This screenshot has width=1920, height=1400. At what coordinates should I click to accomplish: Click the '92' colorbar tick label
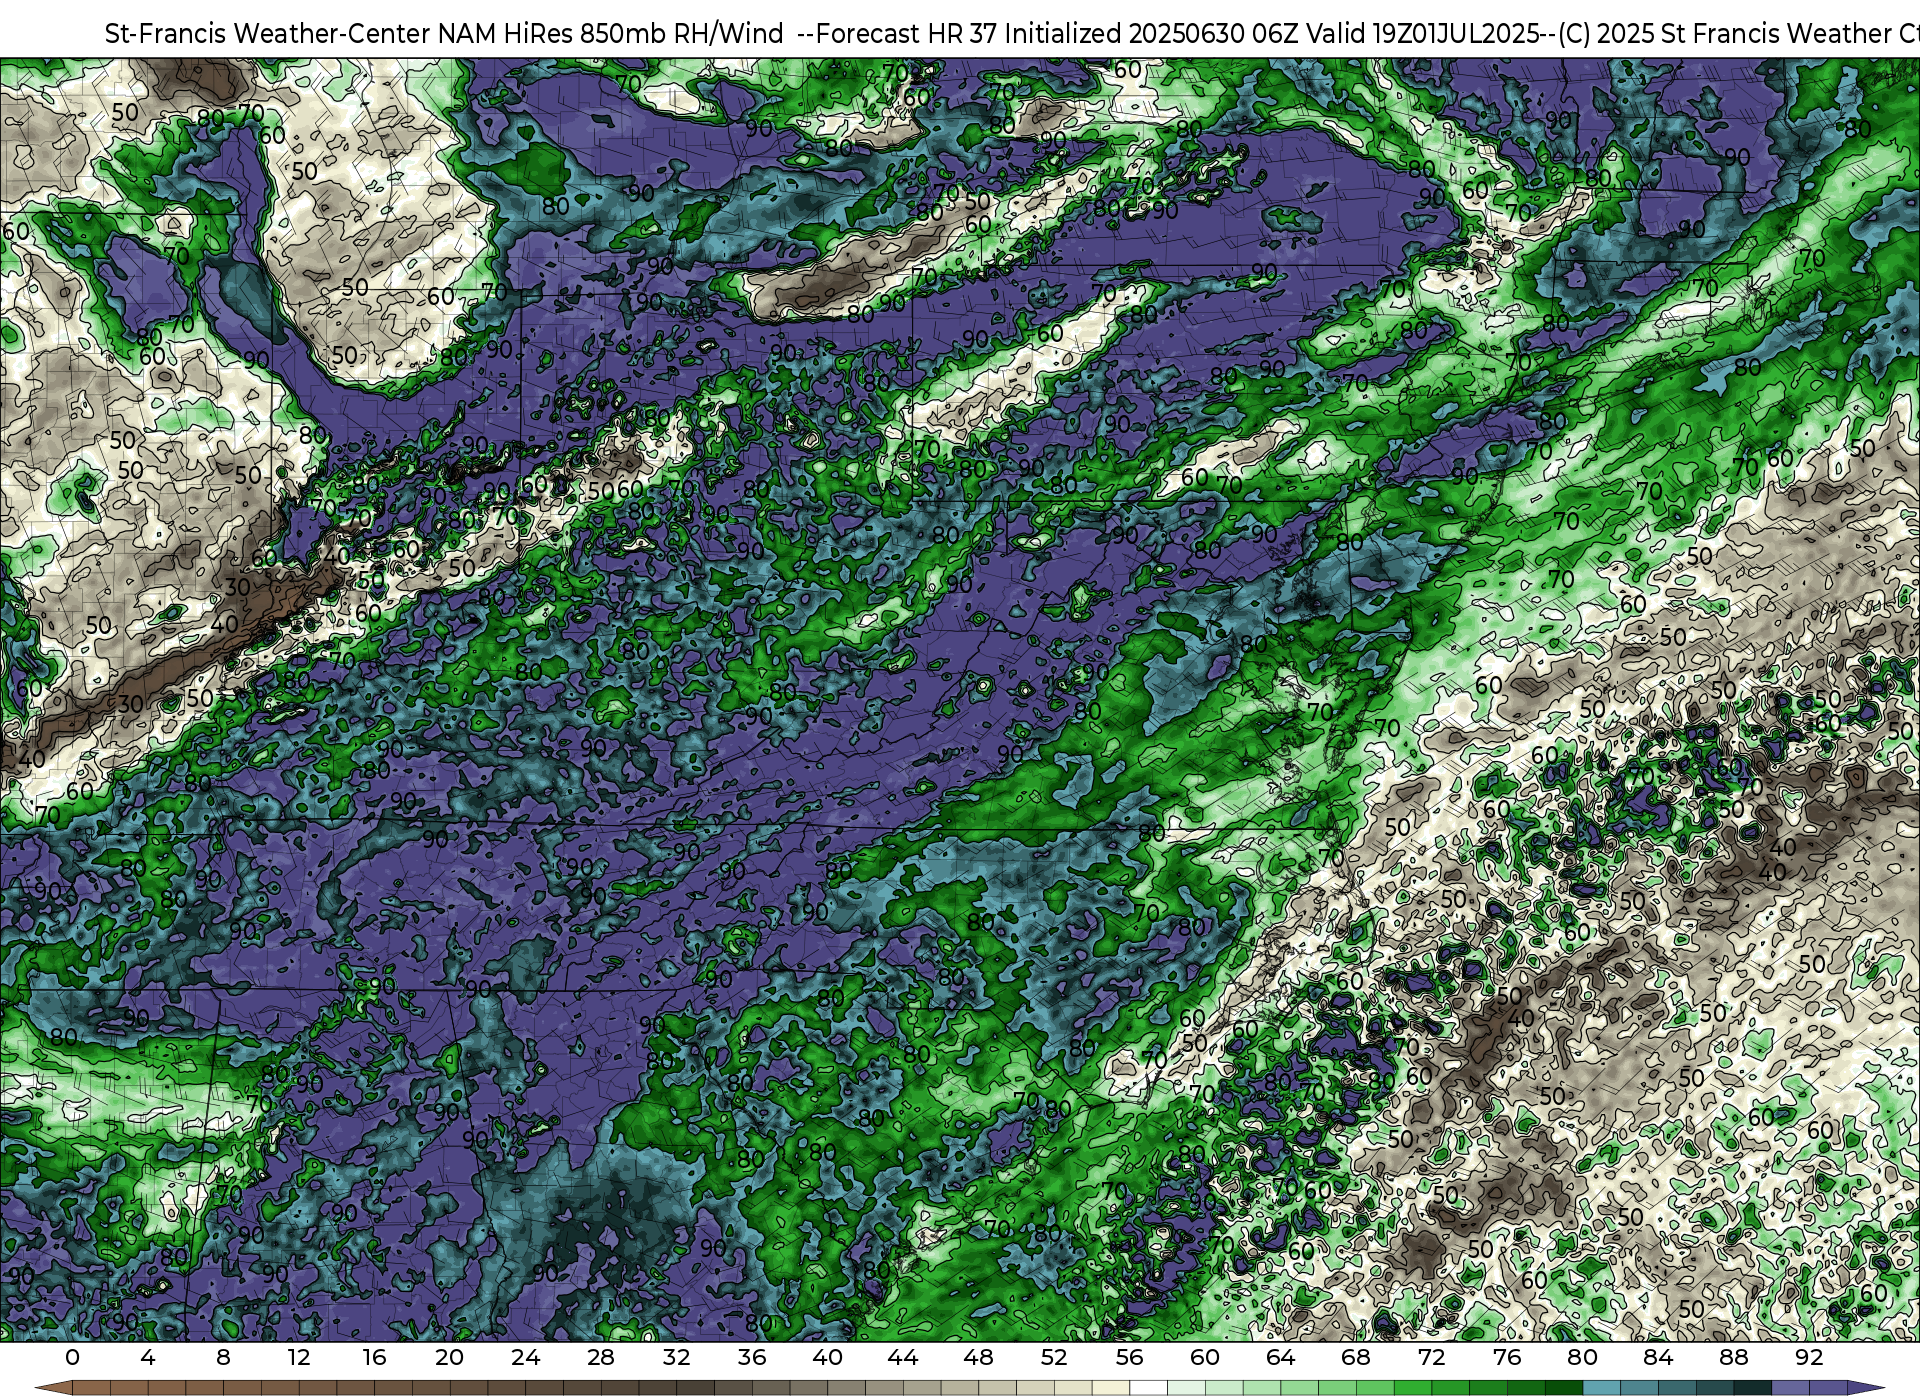coord(1810,1358)
